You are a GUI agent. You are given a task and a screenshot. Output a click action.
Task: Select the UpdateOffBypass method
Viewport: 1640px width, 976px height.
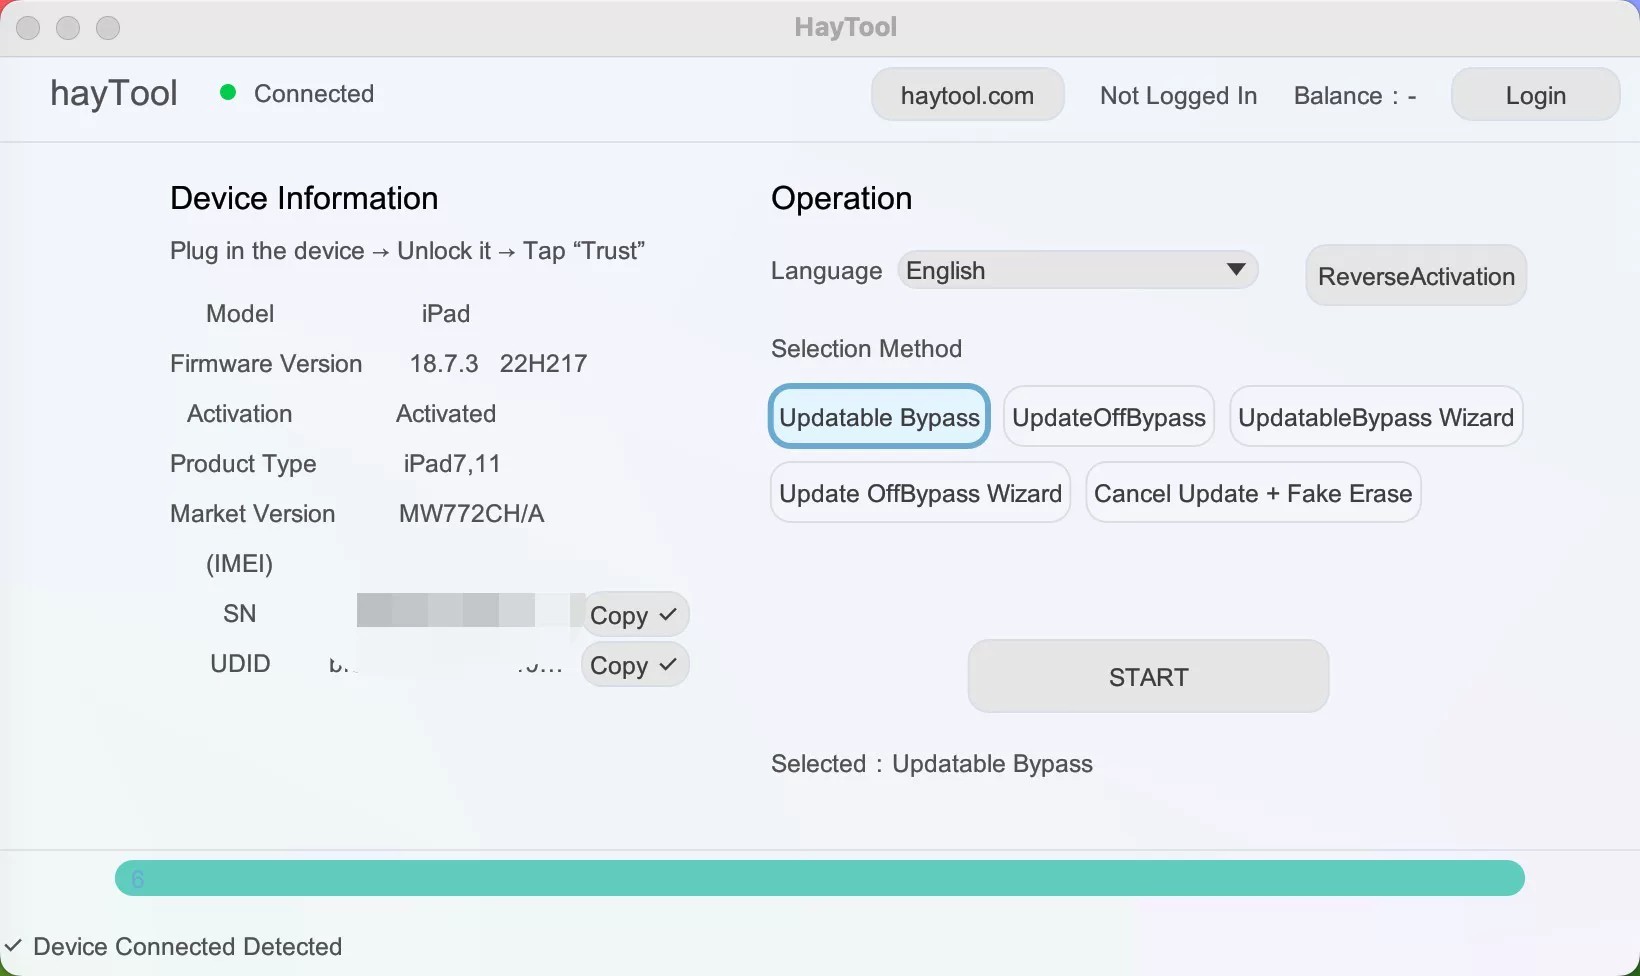click(x=1108, y=417)
